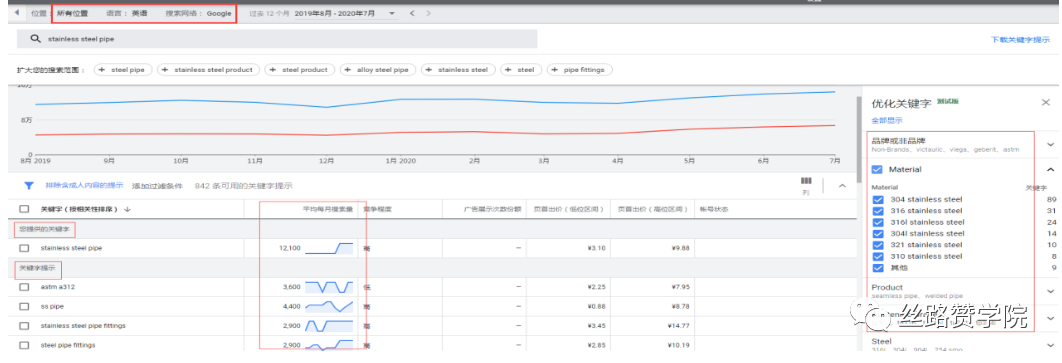Viewport: 1062px width, 363px height.
Task: Click the 12,100 search volume value
Action: point(289,249)
